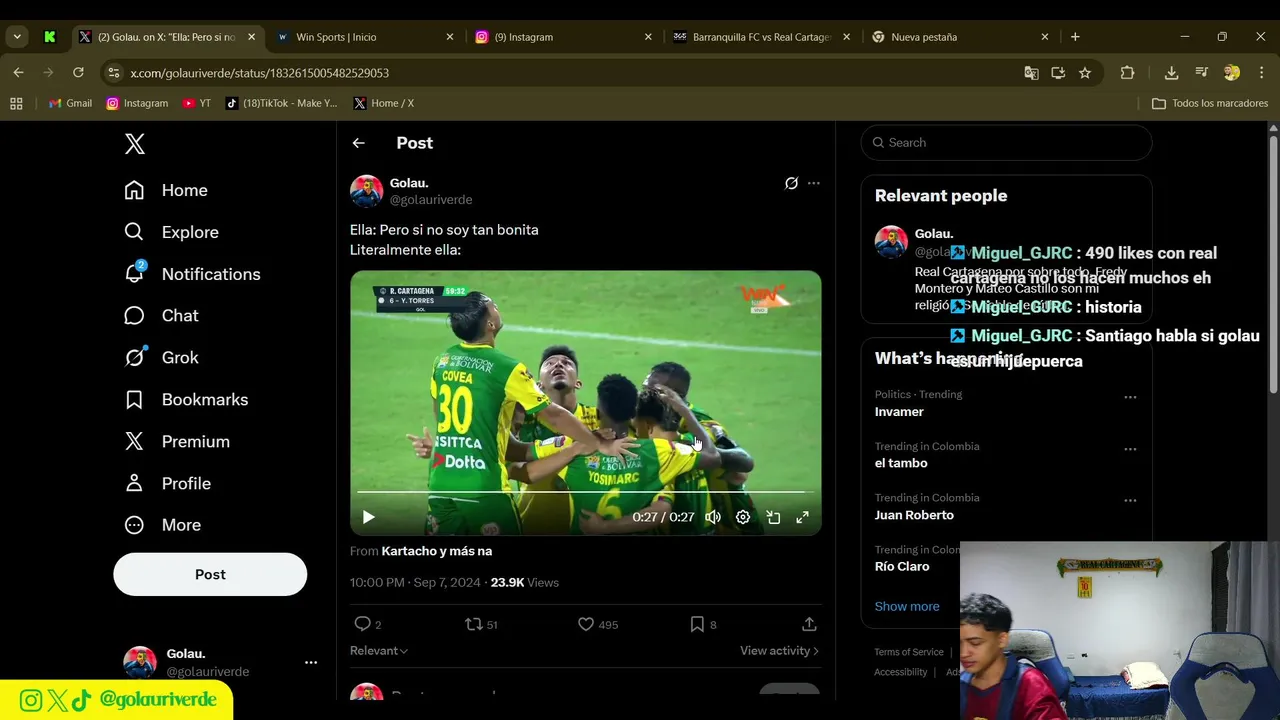The height and width of the screenshot is (720, 1280).
Task: Open Grok from the sidebar
Action: coord(161,358)
